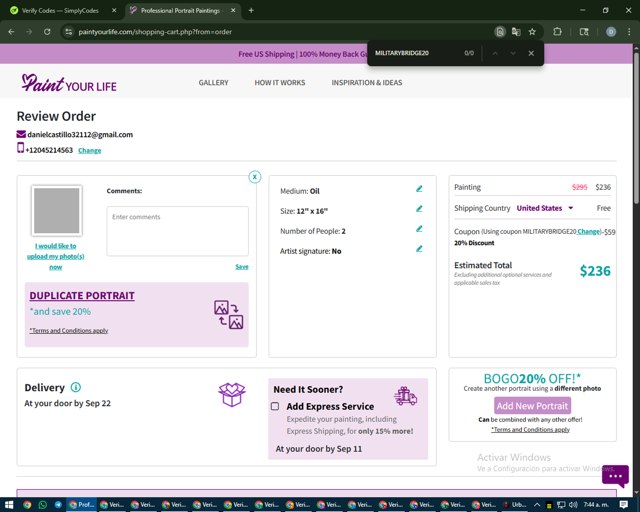Click into the Enter comments field

178,231
